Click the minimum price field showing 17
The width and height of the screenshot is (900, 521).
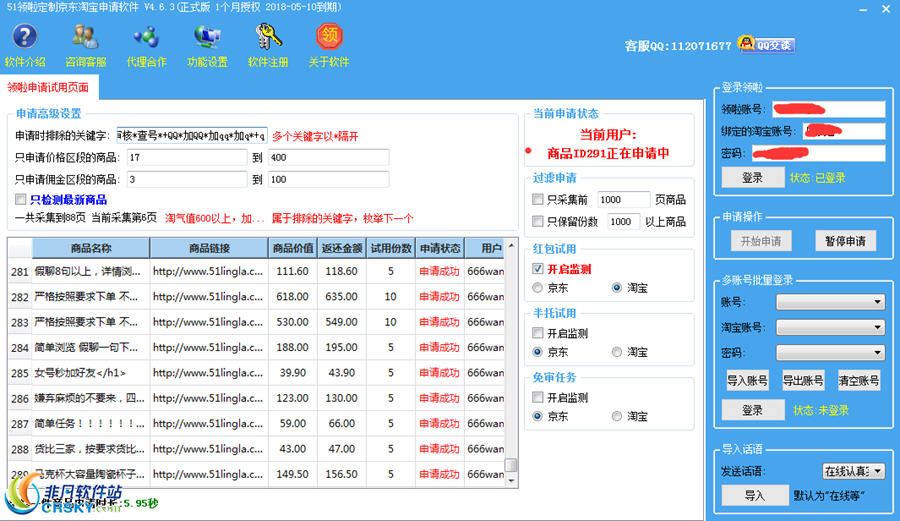(x=187, y=157)
